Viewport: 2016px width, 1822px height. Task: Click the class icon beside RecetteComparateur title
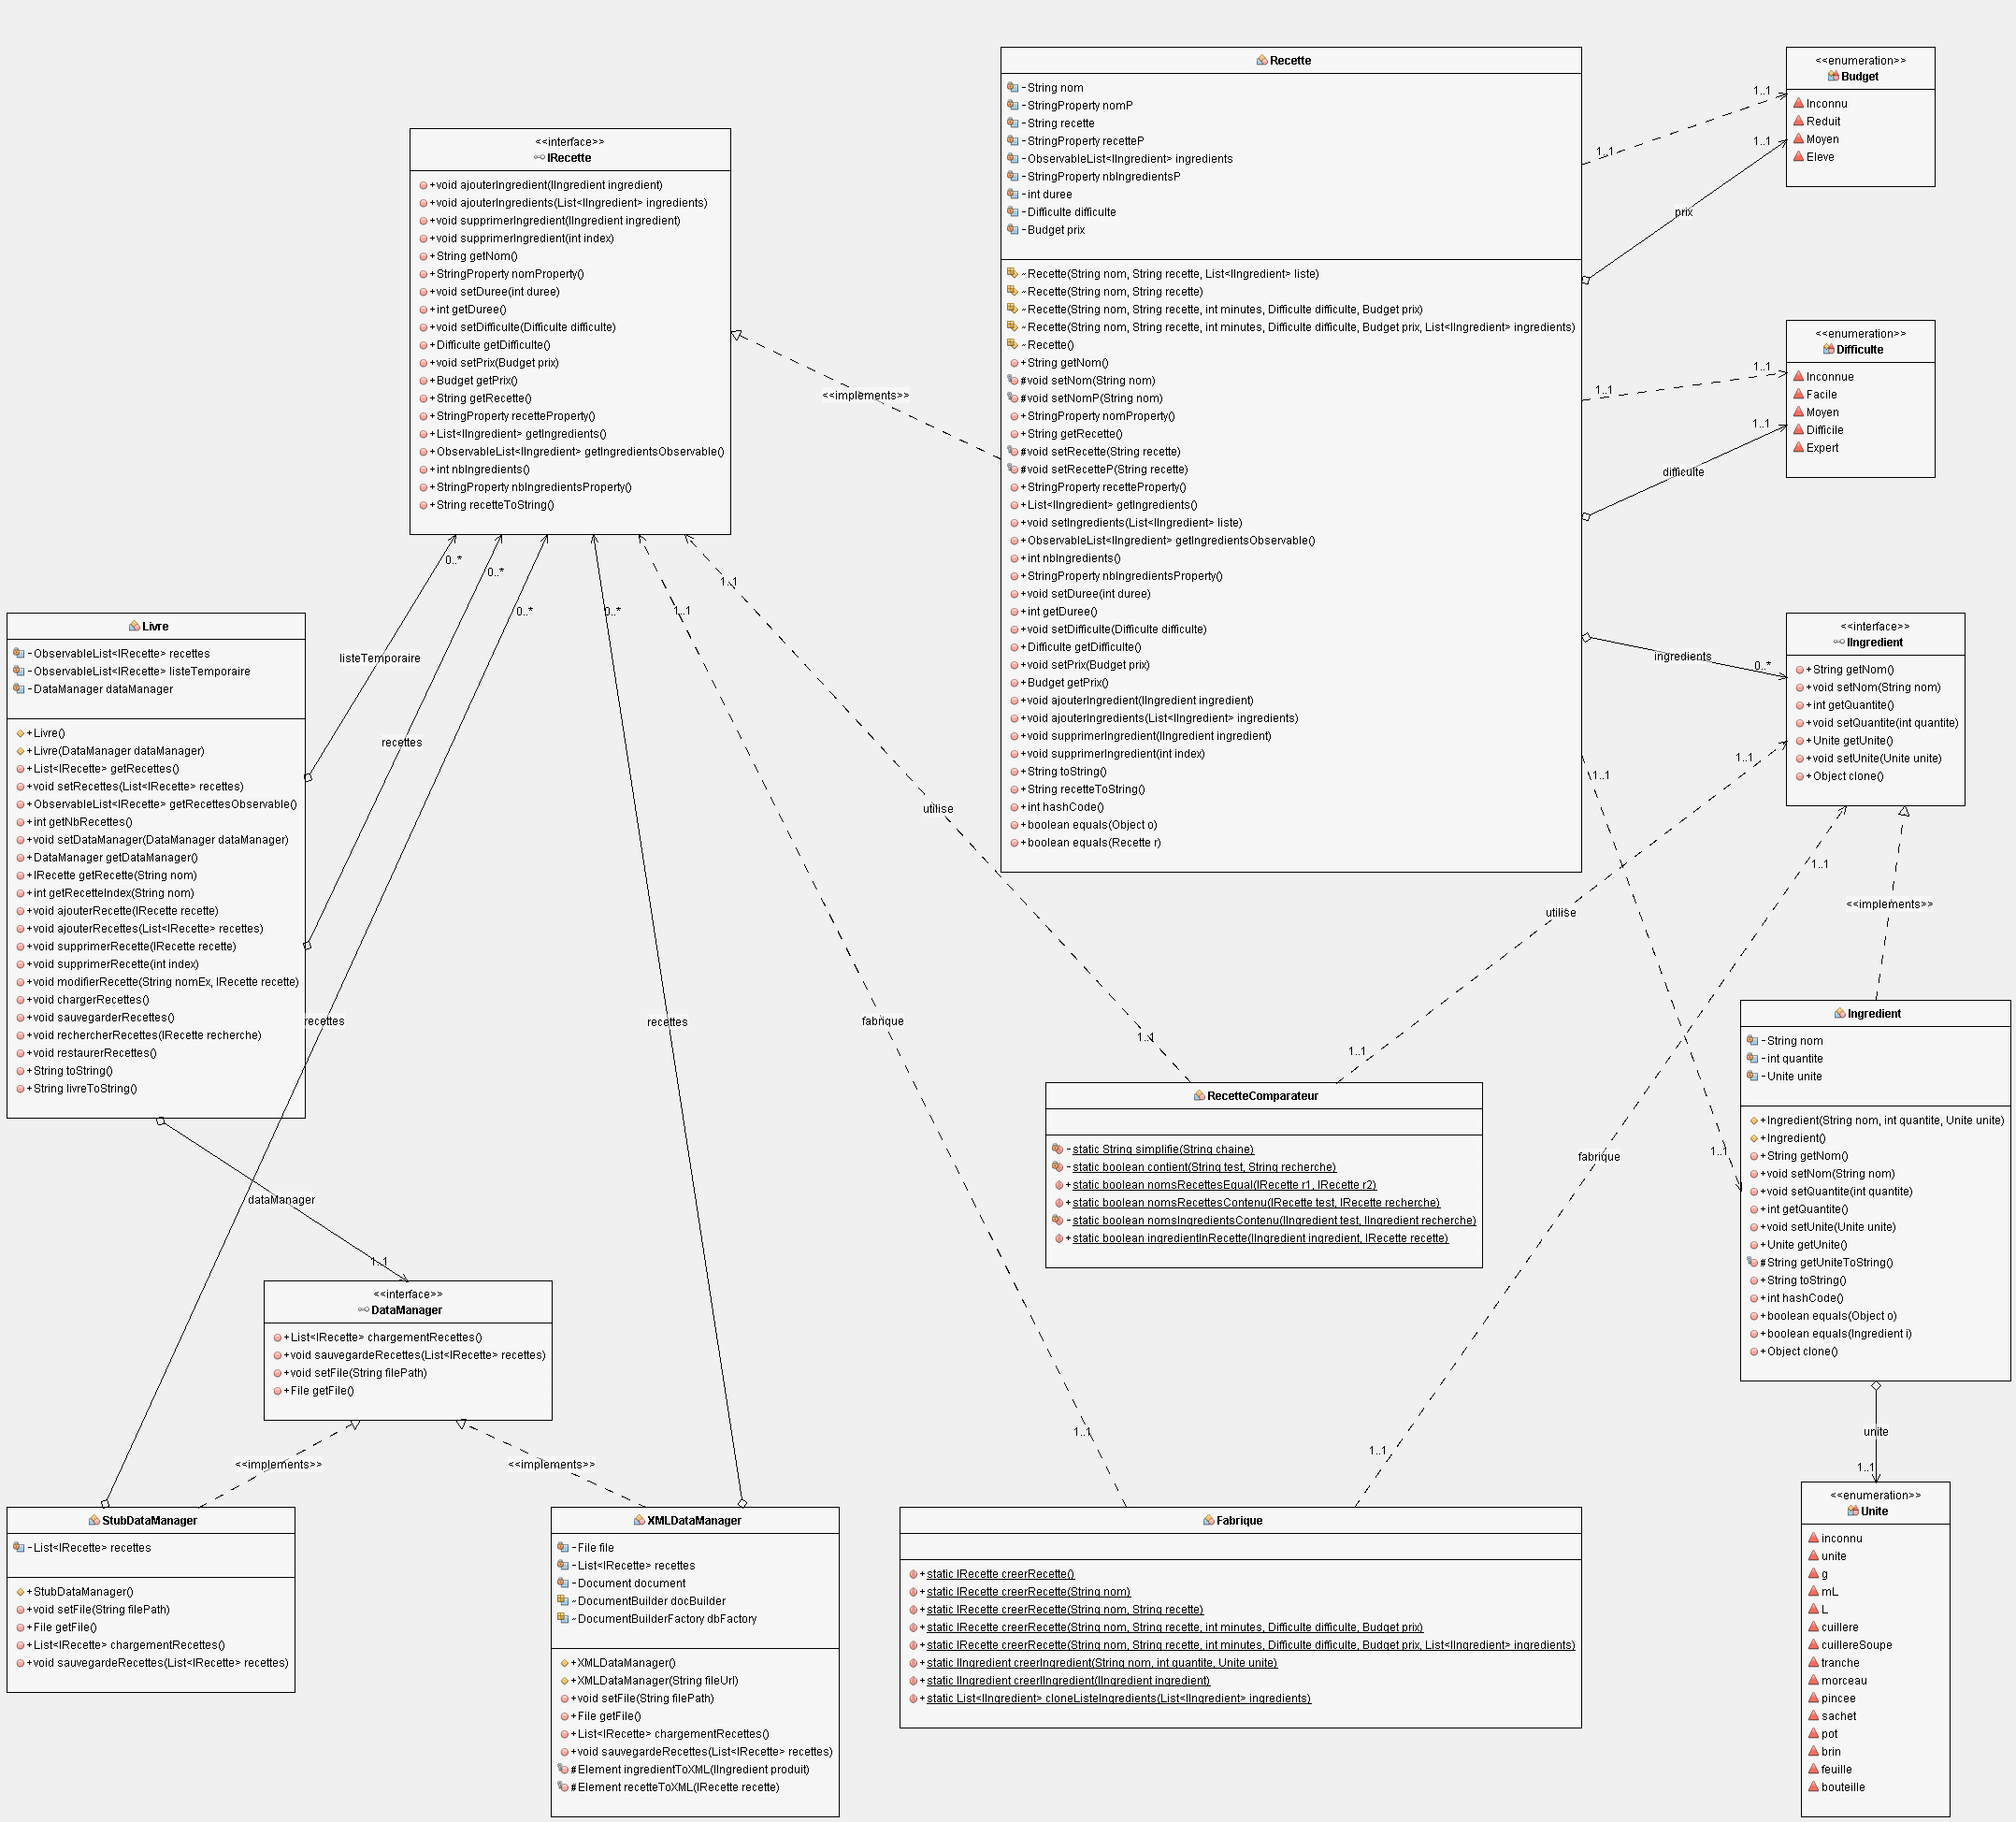[1199, 1096]
